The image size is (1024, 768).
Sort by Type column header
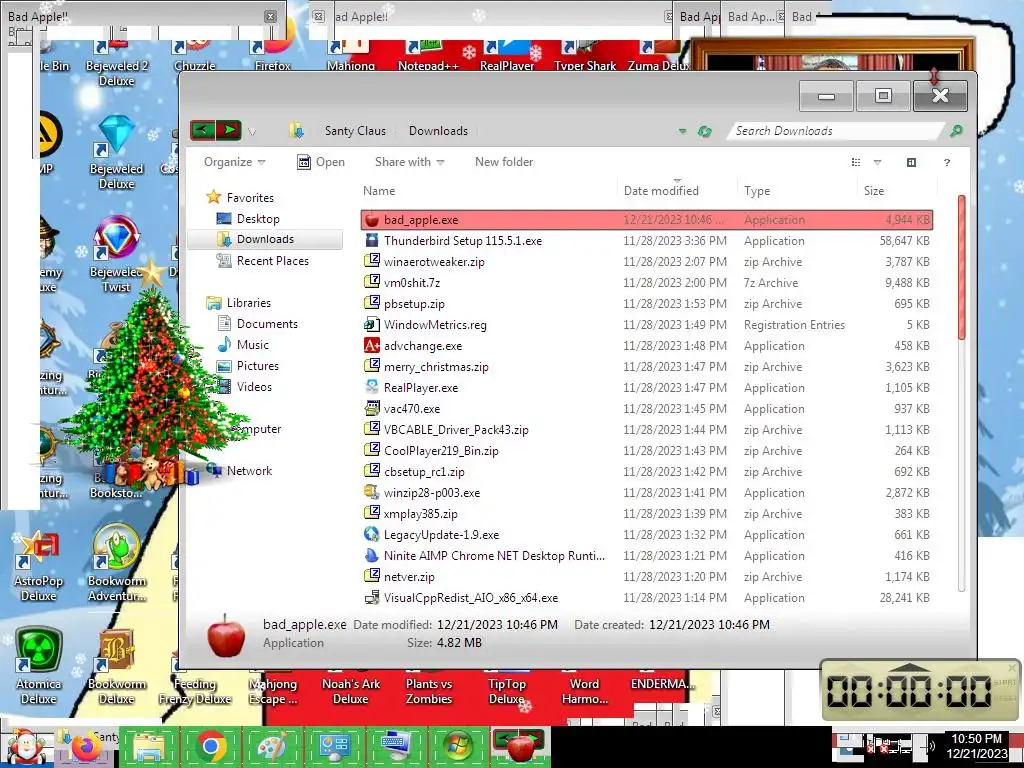pyautogui.click(x=757, y=191)
